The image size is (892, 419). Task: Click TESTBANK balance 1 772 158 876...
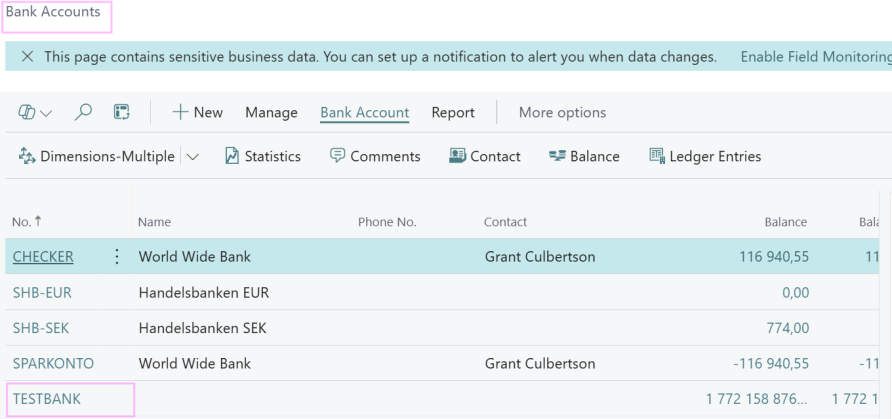(x=757, y=399)
